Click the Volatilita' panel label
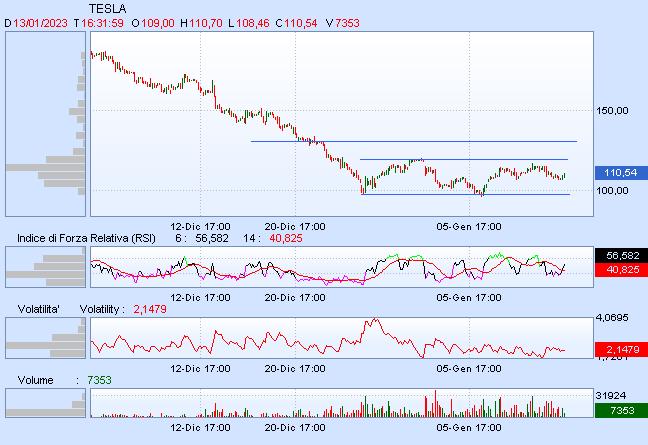Image resolution: width=648 pixels, height=445 pixels. click(x=38, y=309)
